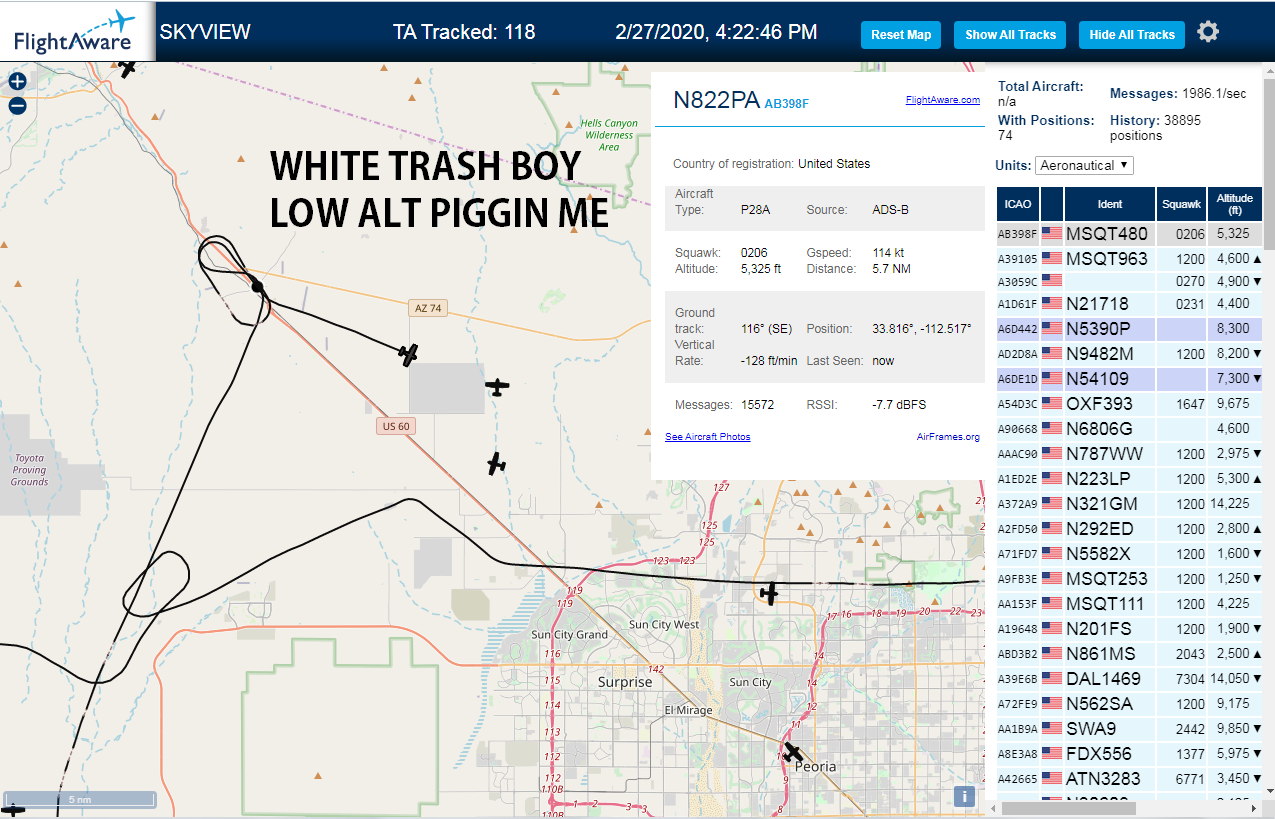Select the N5582X aircraft row

coord(1130,554)
